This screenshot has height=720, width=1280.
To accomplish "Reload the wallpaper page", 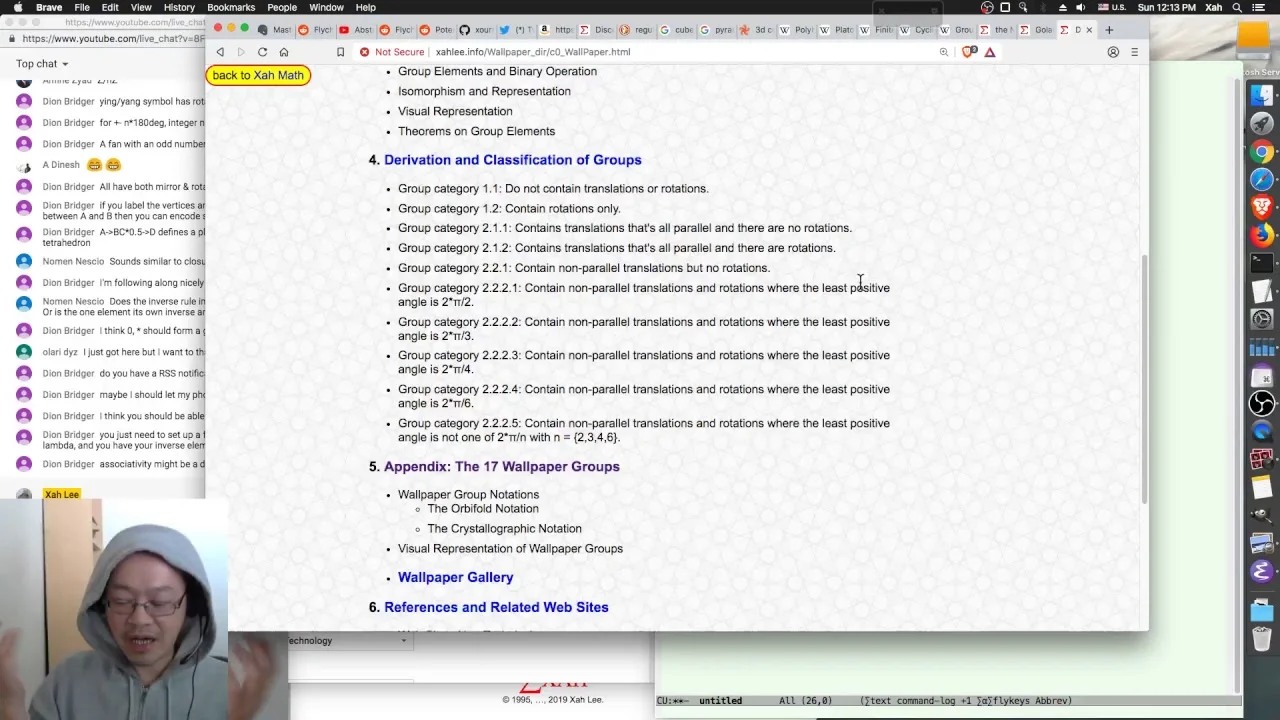I will point(262,52).
